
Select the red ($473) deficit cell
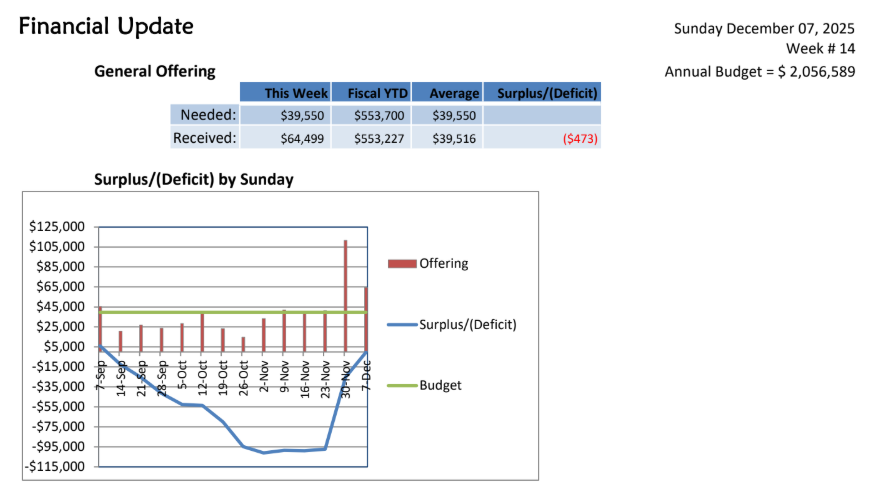pos(580,139)
